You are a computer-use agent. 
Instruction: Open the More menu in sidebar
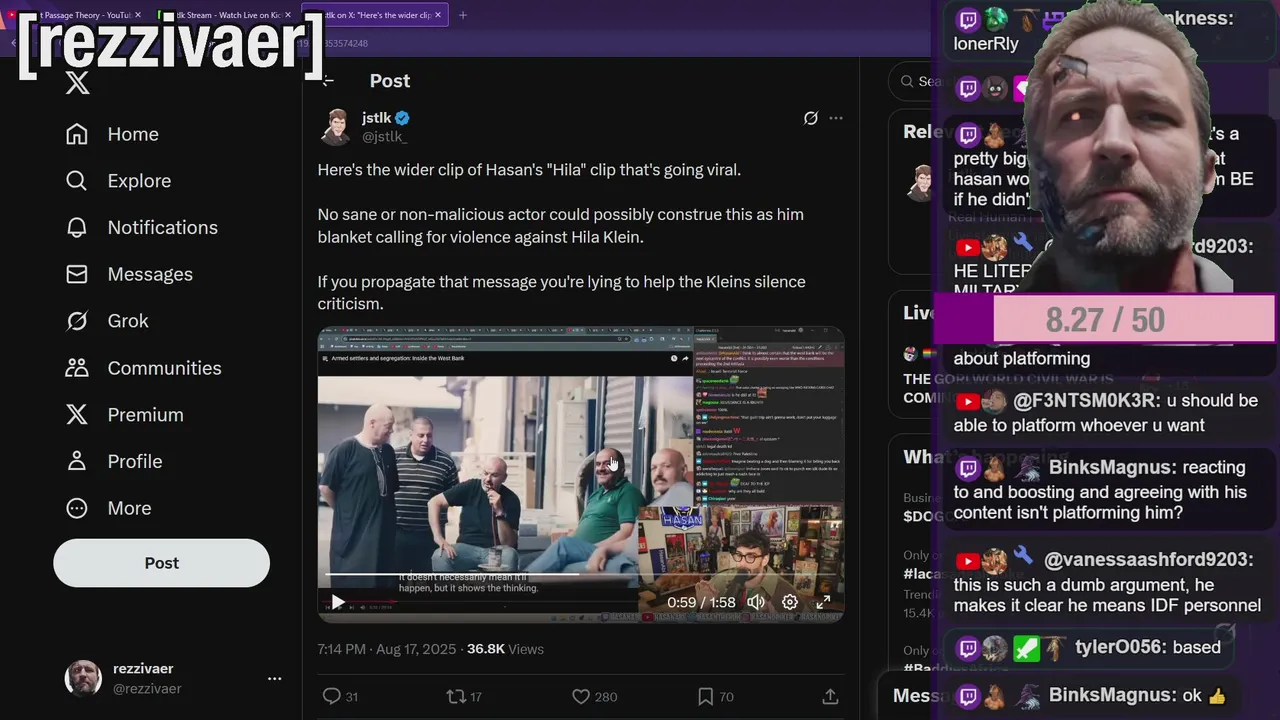click(108, 508)
